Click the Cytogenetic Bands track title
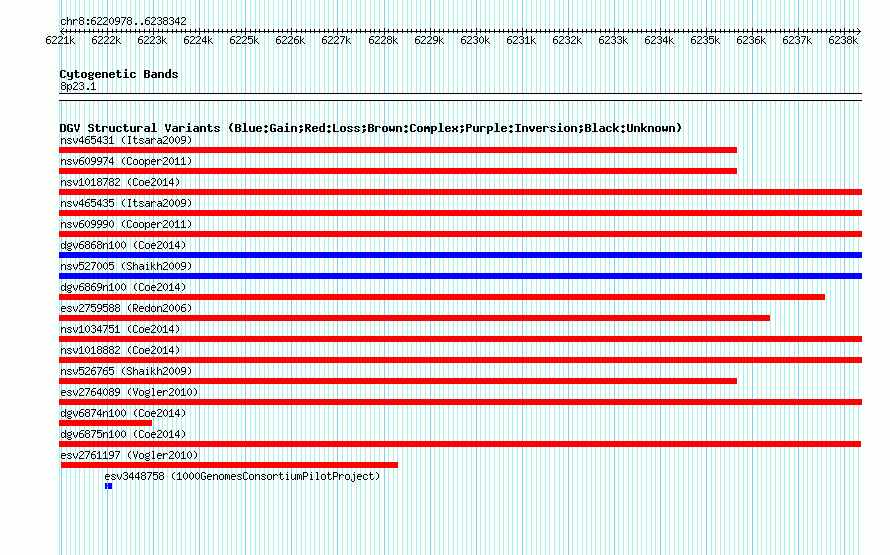This screenshot has height=555, width=890. (x=119, y=74)
